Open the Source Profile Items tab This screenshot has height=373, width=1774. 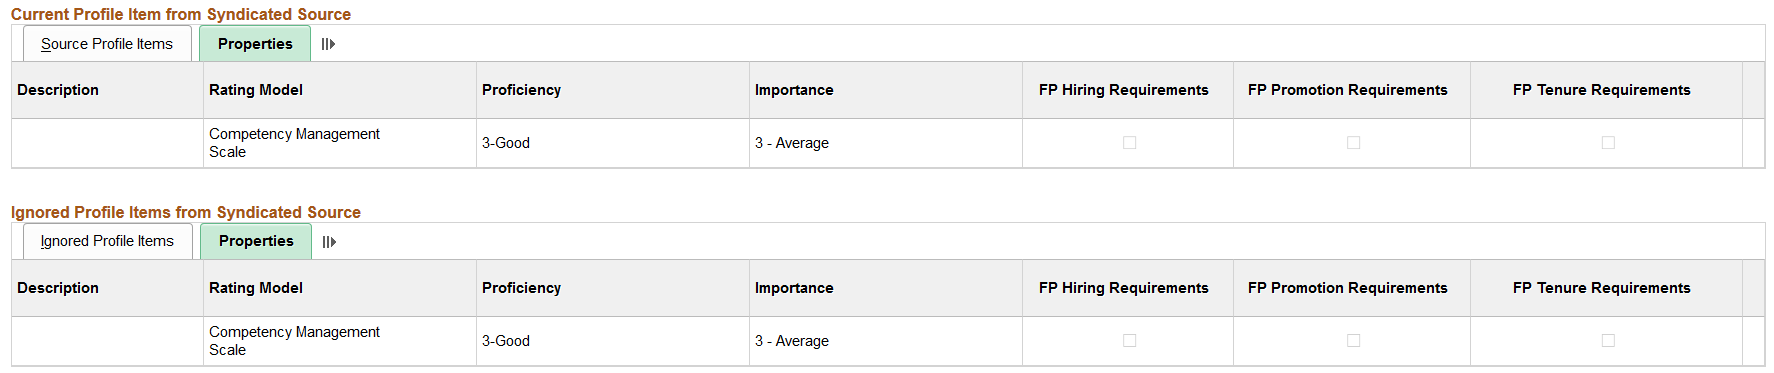tap(107, 44)
